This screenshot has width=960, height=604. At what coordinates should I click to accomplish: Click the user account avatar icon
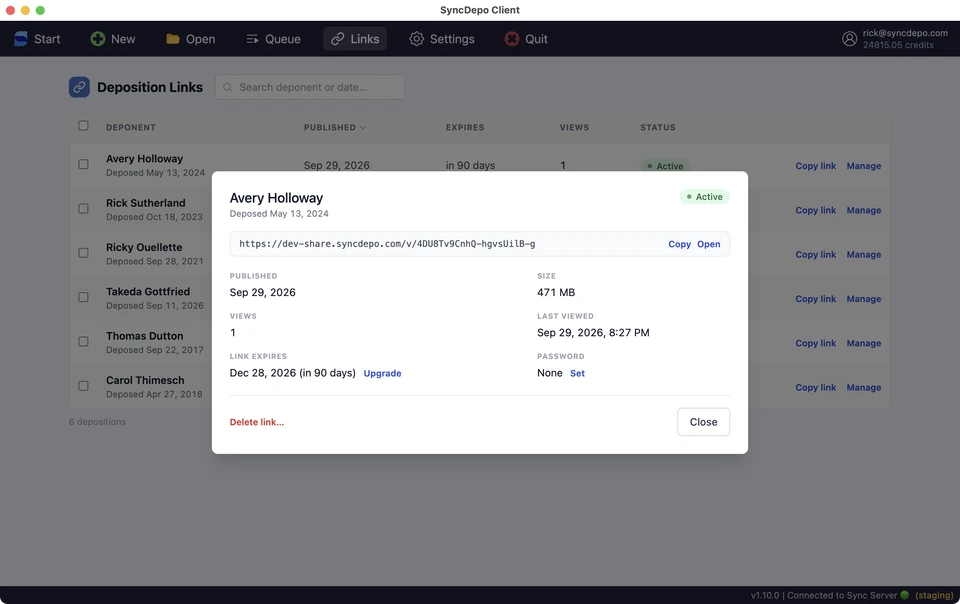(x=849, y=39)
